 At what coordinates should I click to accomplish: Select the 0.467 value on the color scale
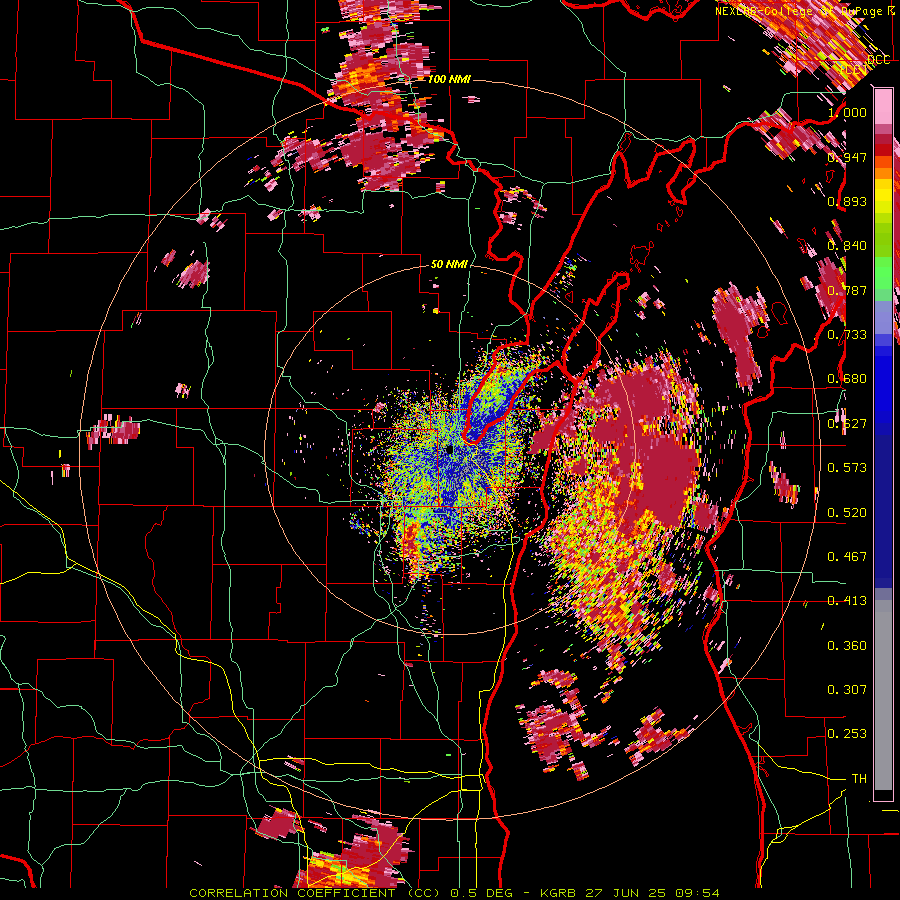coord(847,556)
